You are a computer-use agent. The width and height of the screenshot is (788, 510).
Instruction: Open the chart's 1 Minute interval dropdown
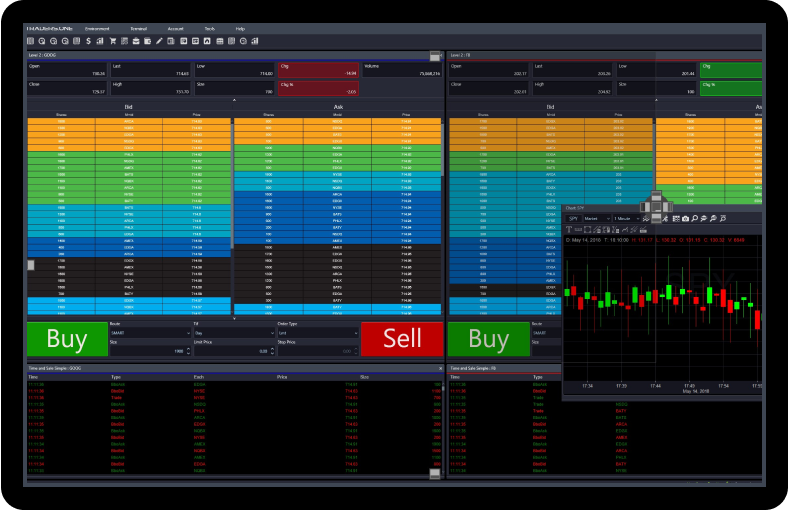pyautogui.click(x=626, y=218)
